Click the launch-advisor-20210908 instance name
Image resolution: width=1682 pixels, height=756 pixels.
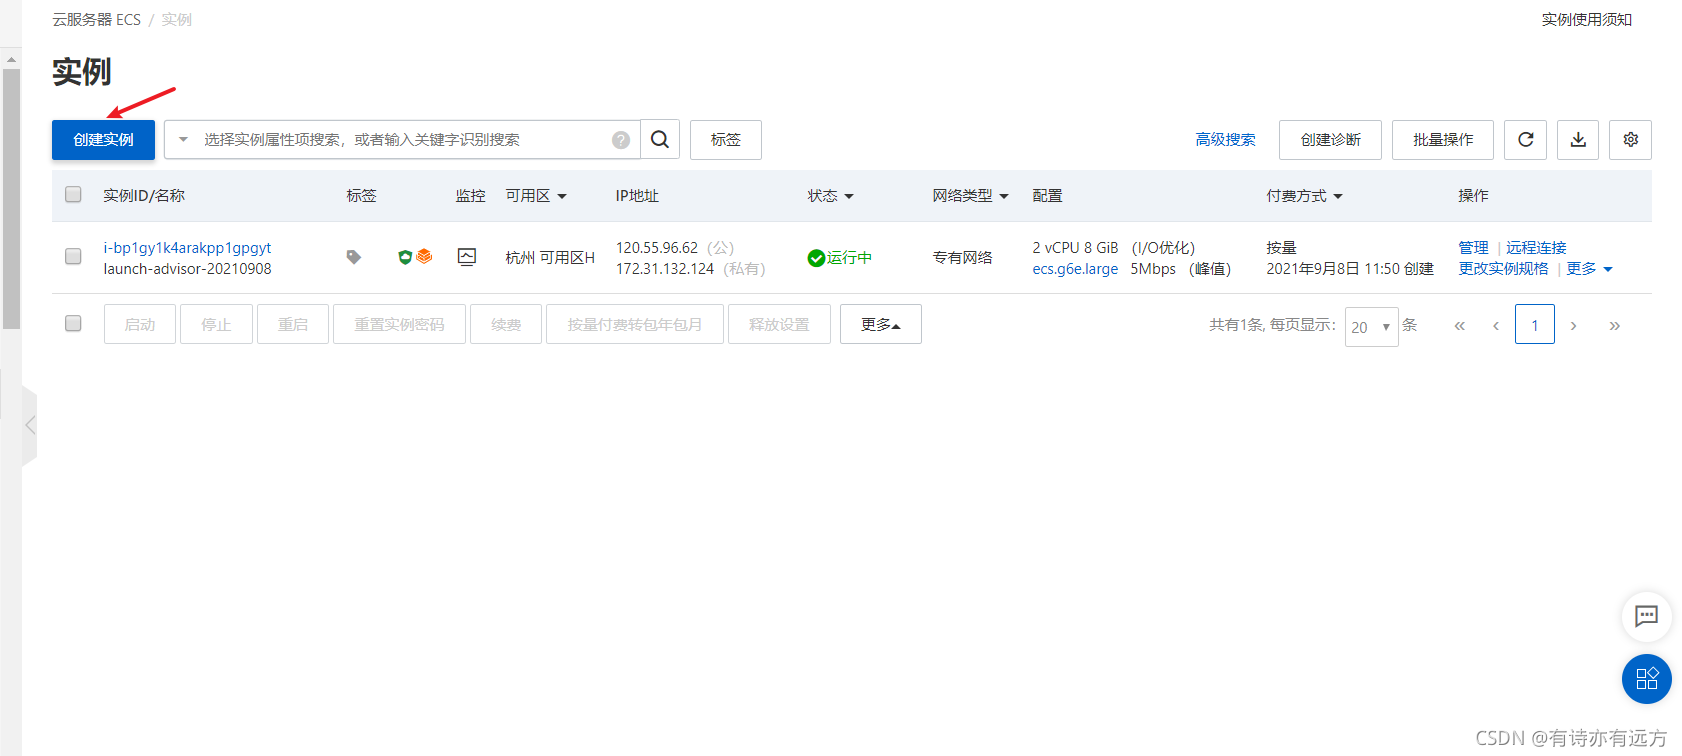pos(187,269)
